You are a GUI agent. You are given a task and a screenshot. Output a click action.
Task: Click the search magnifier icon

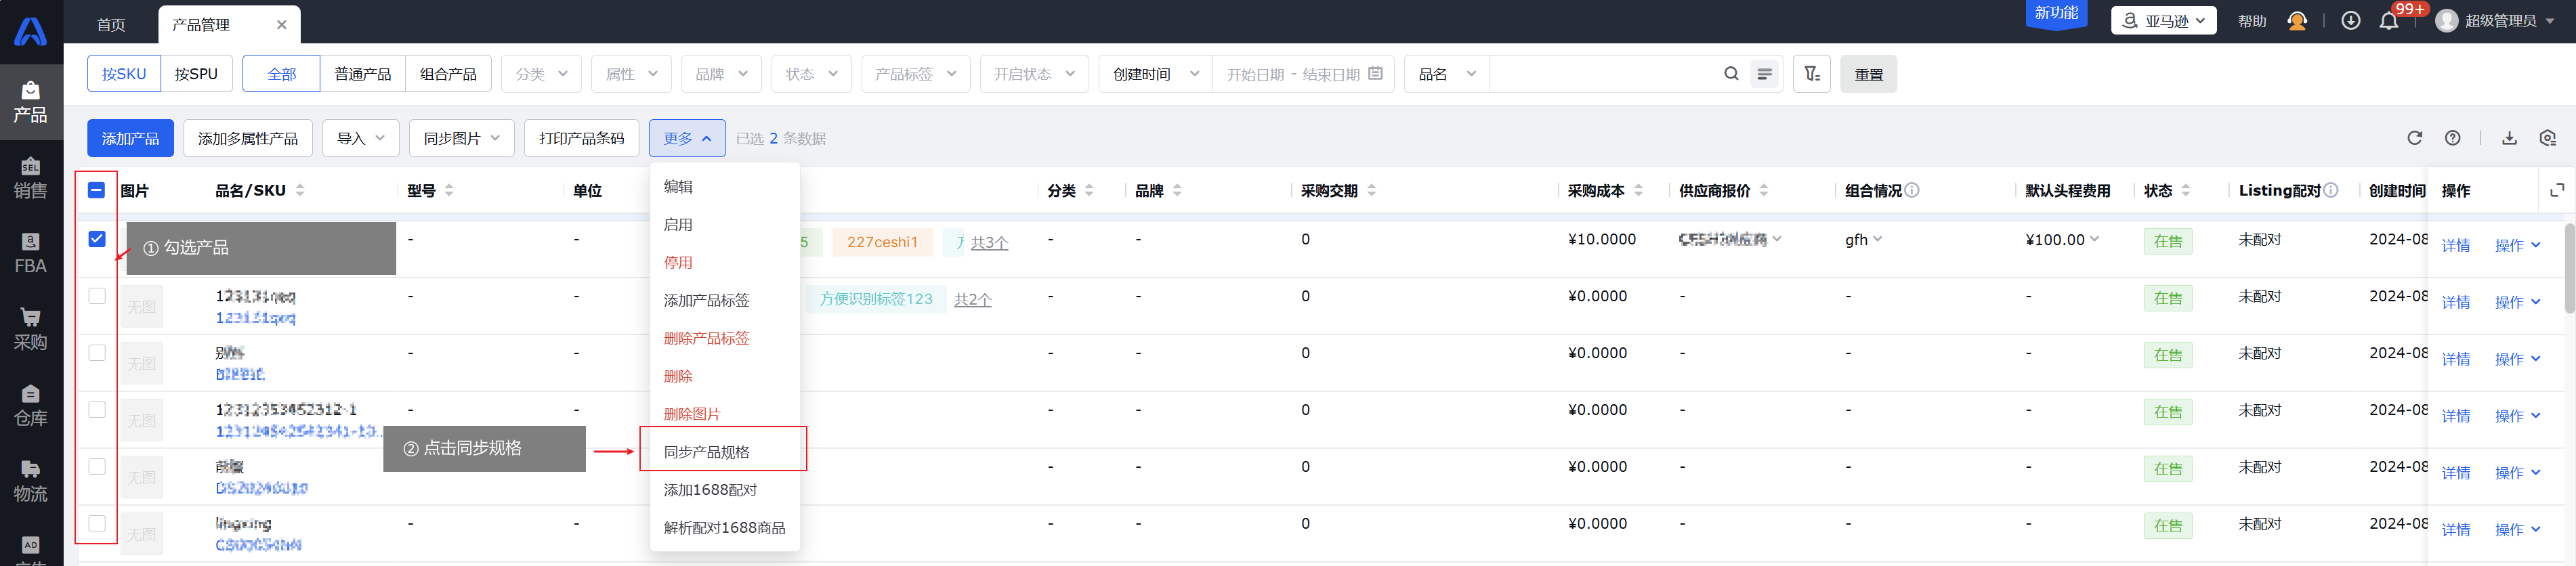1731,74
